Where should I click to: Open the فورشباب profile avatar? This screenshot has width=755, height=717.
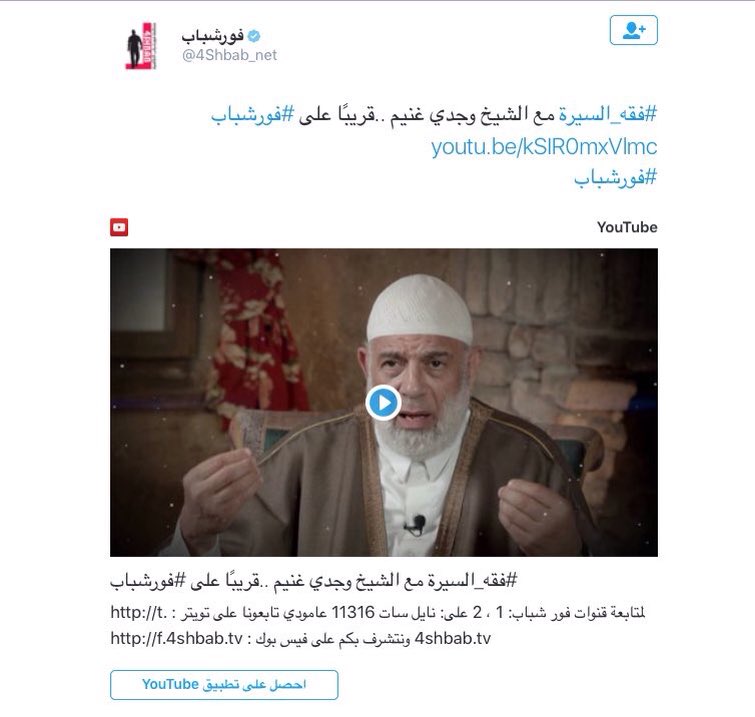pos(140,46)
